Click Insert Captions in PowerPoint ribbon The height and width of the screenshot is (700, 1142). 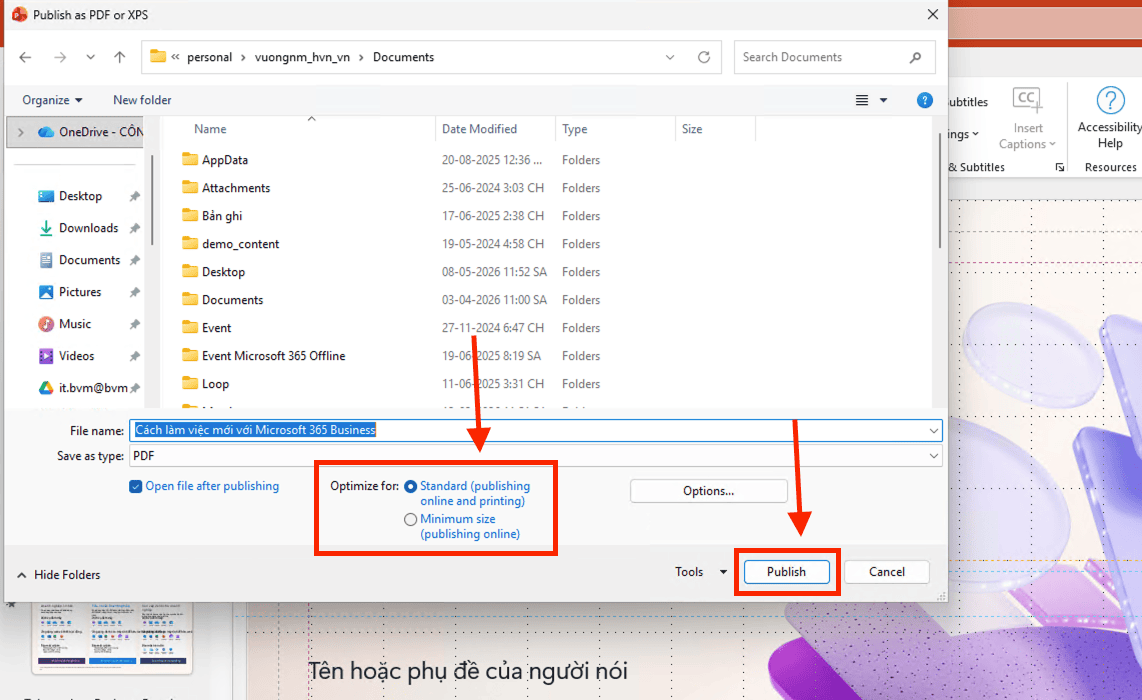pyautogui.click(x=1027, y=119)
